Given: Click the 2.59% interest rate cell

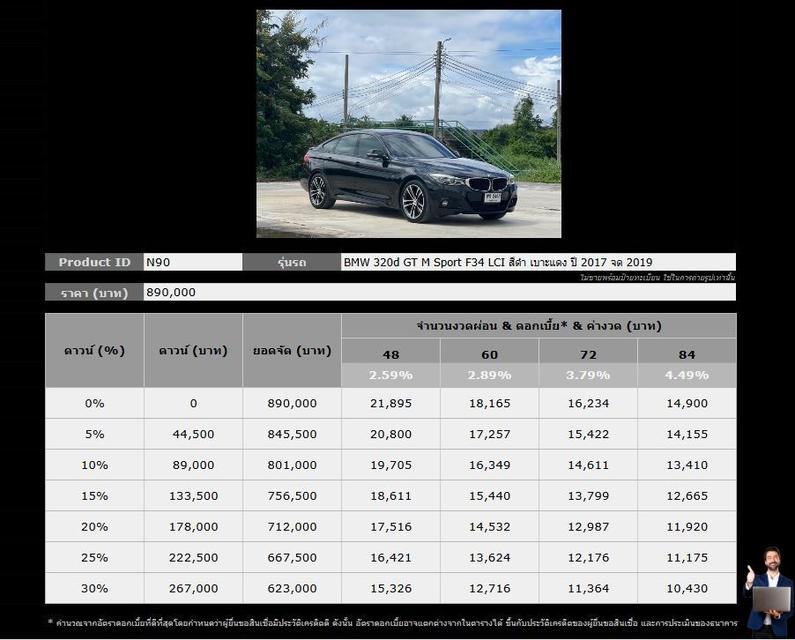Looking at the screenshot, I should [390, 375].
